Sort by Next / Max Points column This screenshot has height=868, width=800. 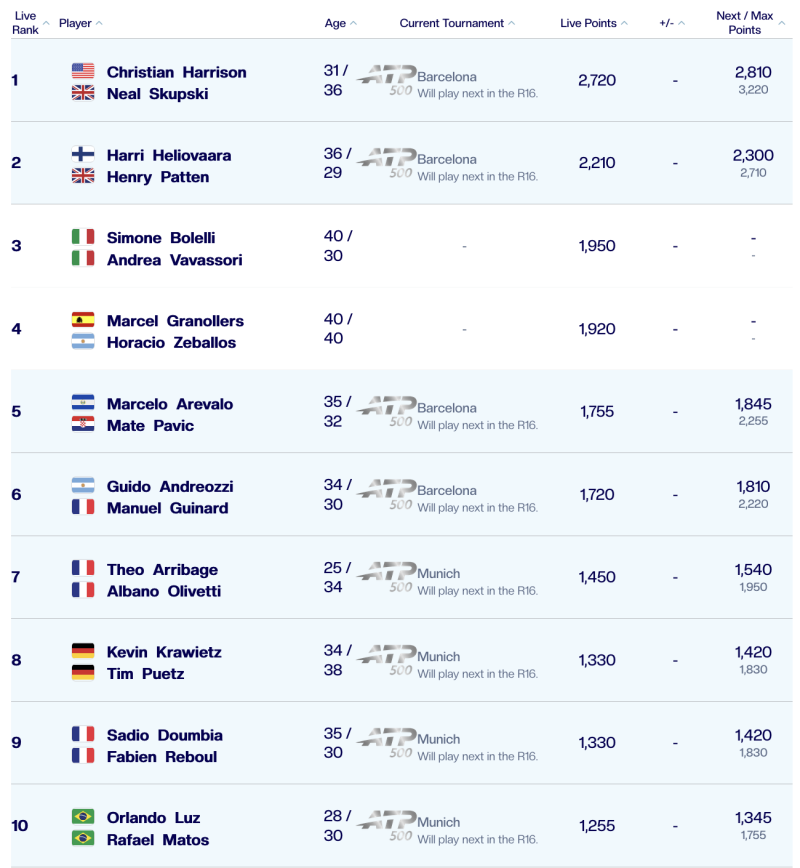748,23
